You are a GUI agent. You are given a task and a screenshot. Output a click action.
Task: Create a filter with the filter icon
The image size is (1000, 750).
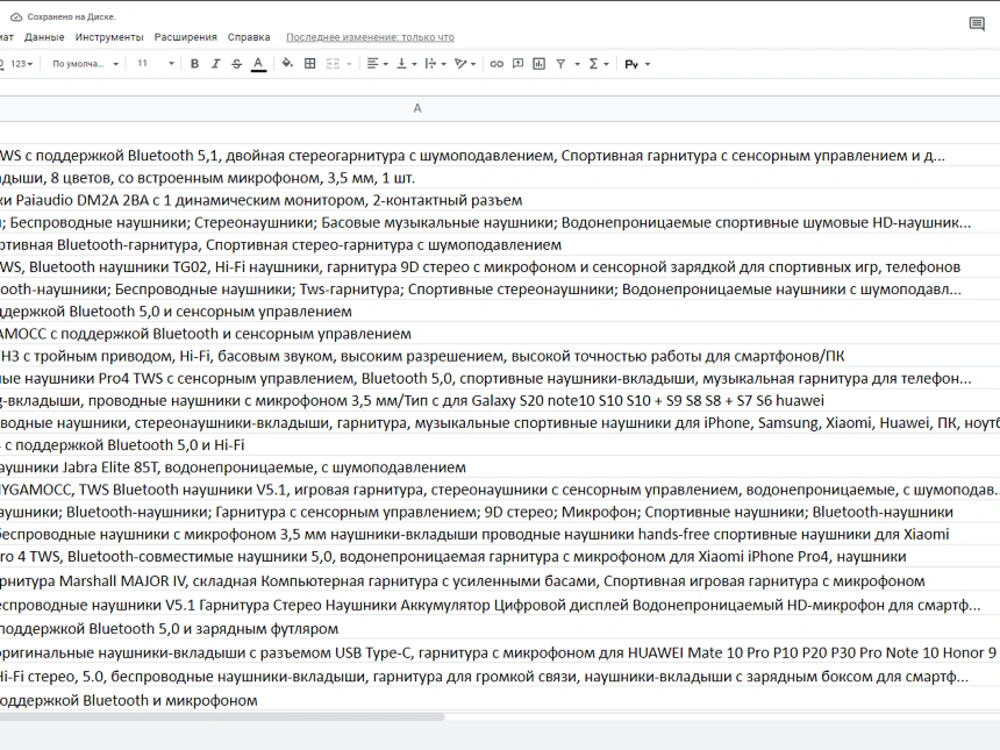[559, 63]
